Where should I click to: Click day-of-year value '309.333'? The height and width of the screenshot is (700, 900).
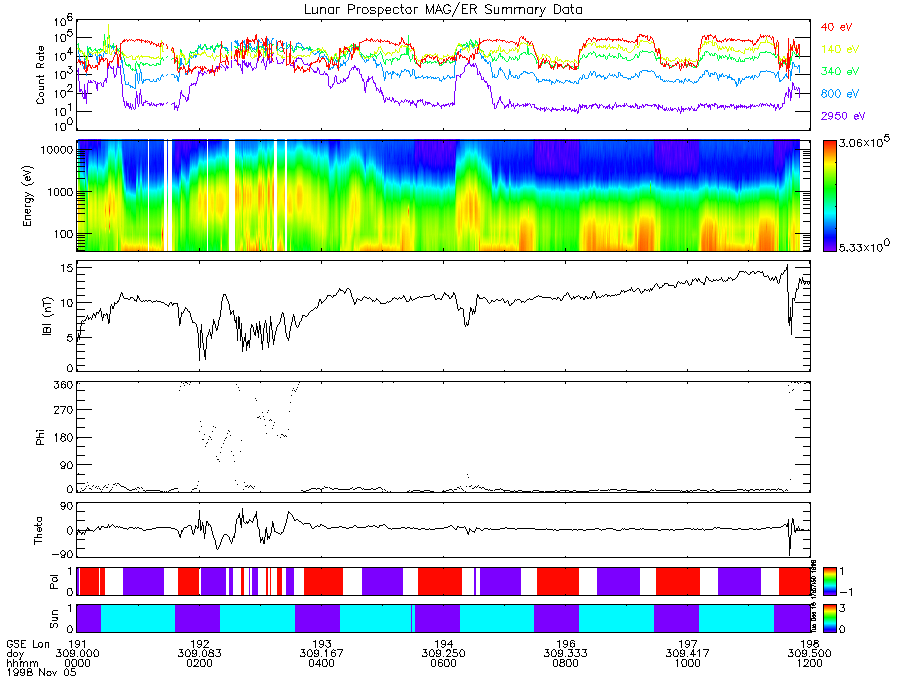565,654
